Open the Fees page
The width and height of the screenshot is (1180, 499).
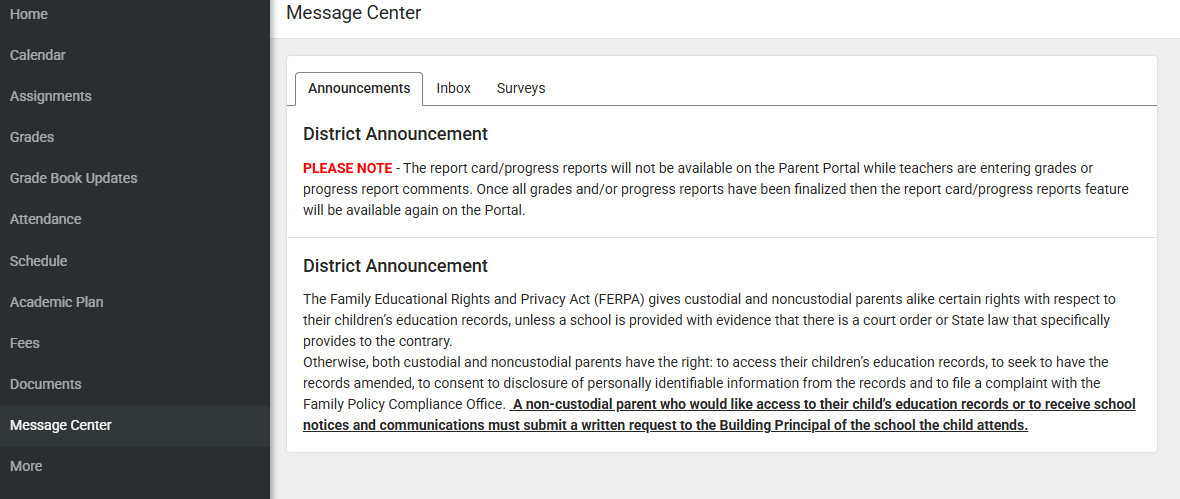click(x=25, y=343)
